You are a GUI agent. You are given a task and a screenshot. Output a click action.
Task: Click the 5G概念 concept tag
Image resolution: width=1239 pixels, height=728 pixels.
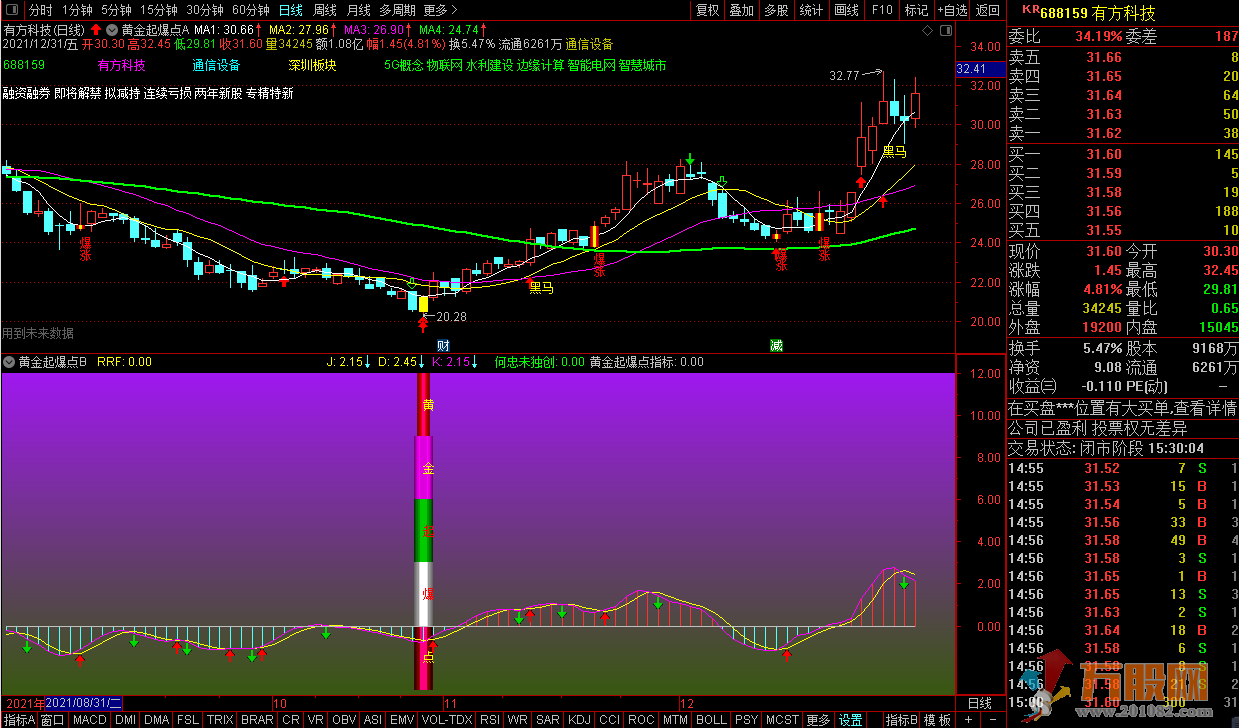(403, 66)
